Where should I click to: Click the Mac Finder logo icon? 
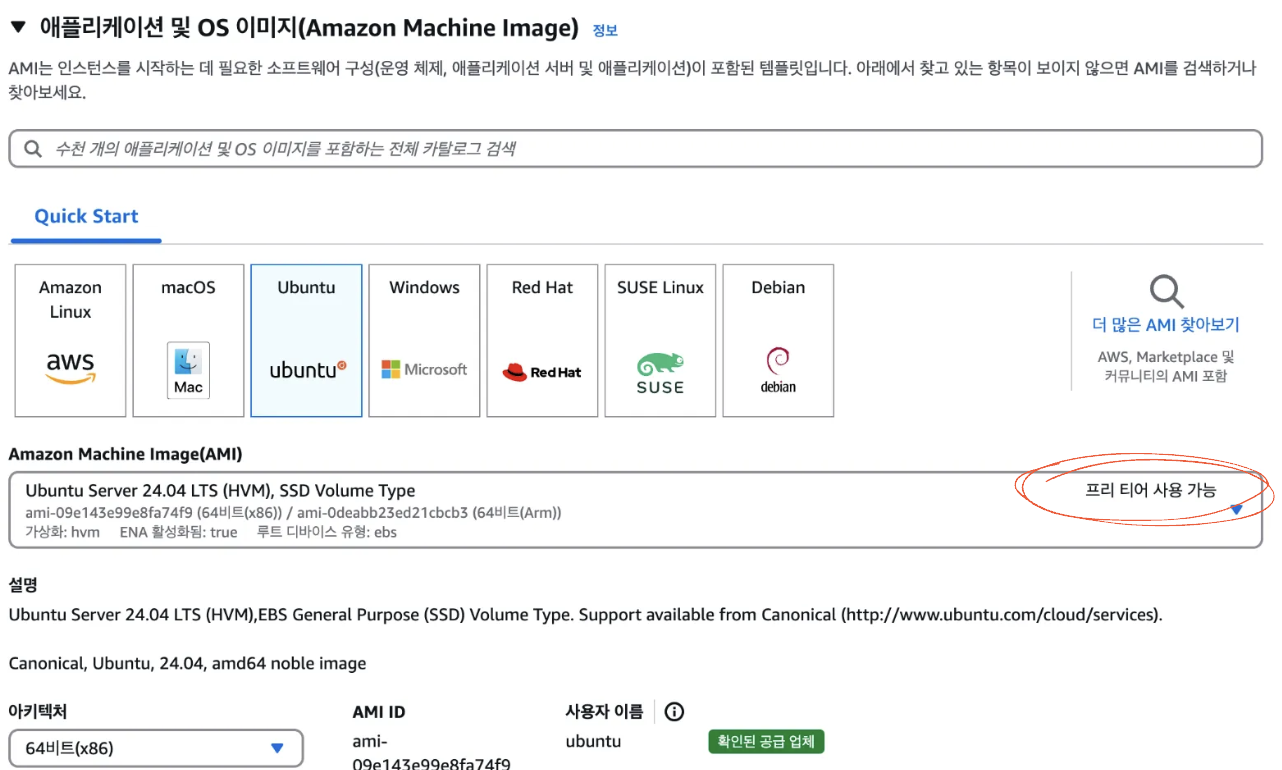tap(188, 370)
